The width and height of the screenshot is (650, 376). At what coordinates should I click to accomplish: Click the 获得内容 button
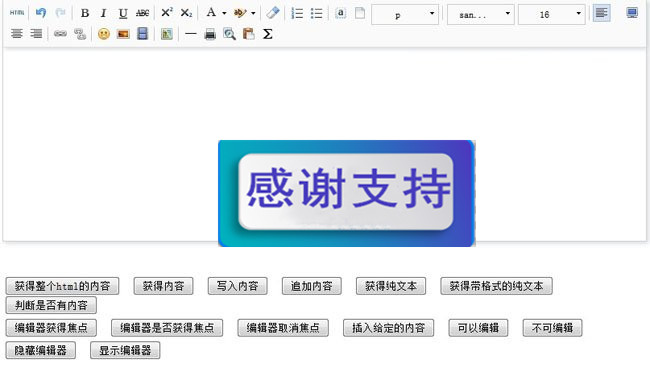163,286
